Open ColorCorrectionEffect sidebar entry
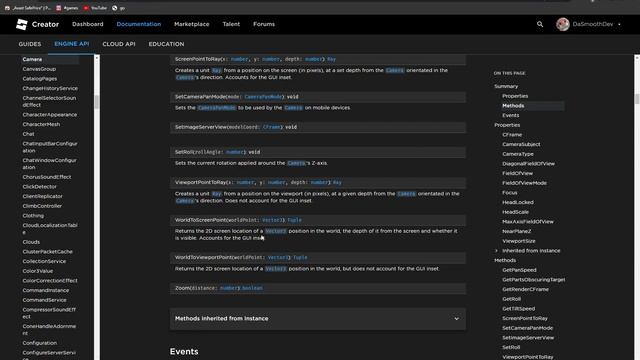The image size is (640, 360). point(50,280)
